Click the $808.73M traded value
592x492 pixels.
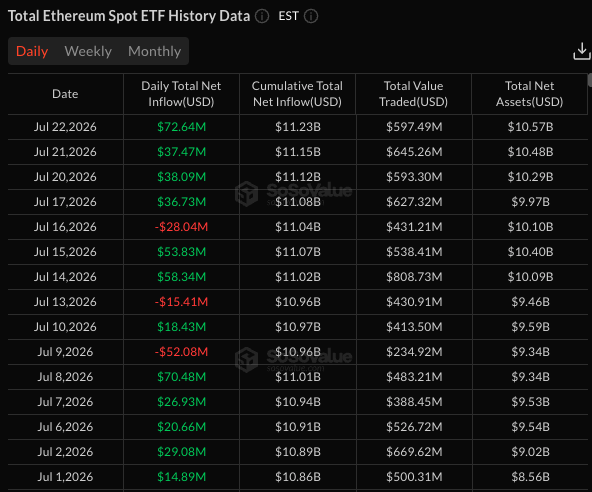(414, 277)
